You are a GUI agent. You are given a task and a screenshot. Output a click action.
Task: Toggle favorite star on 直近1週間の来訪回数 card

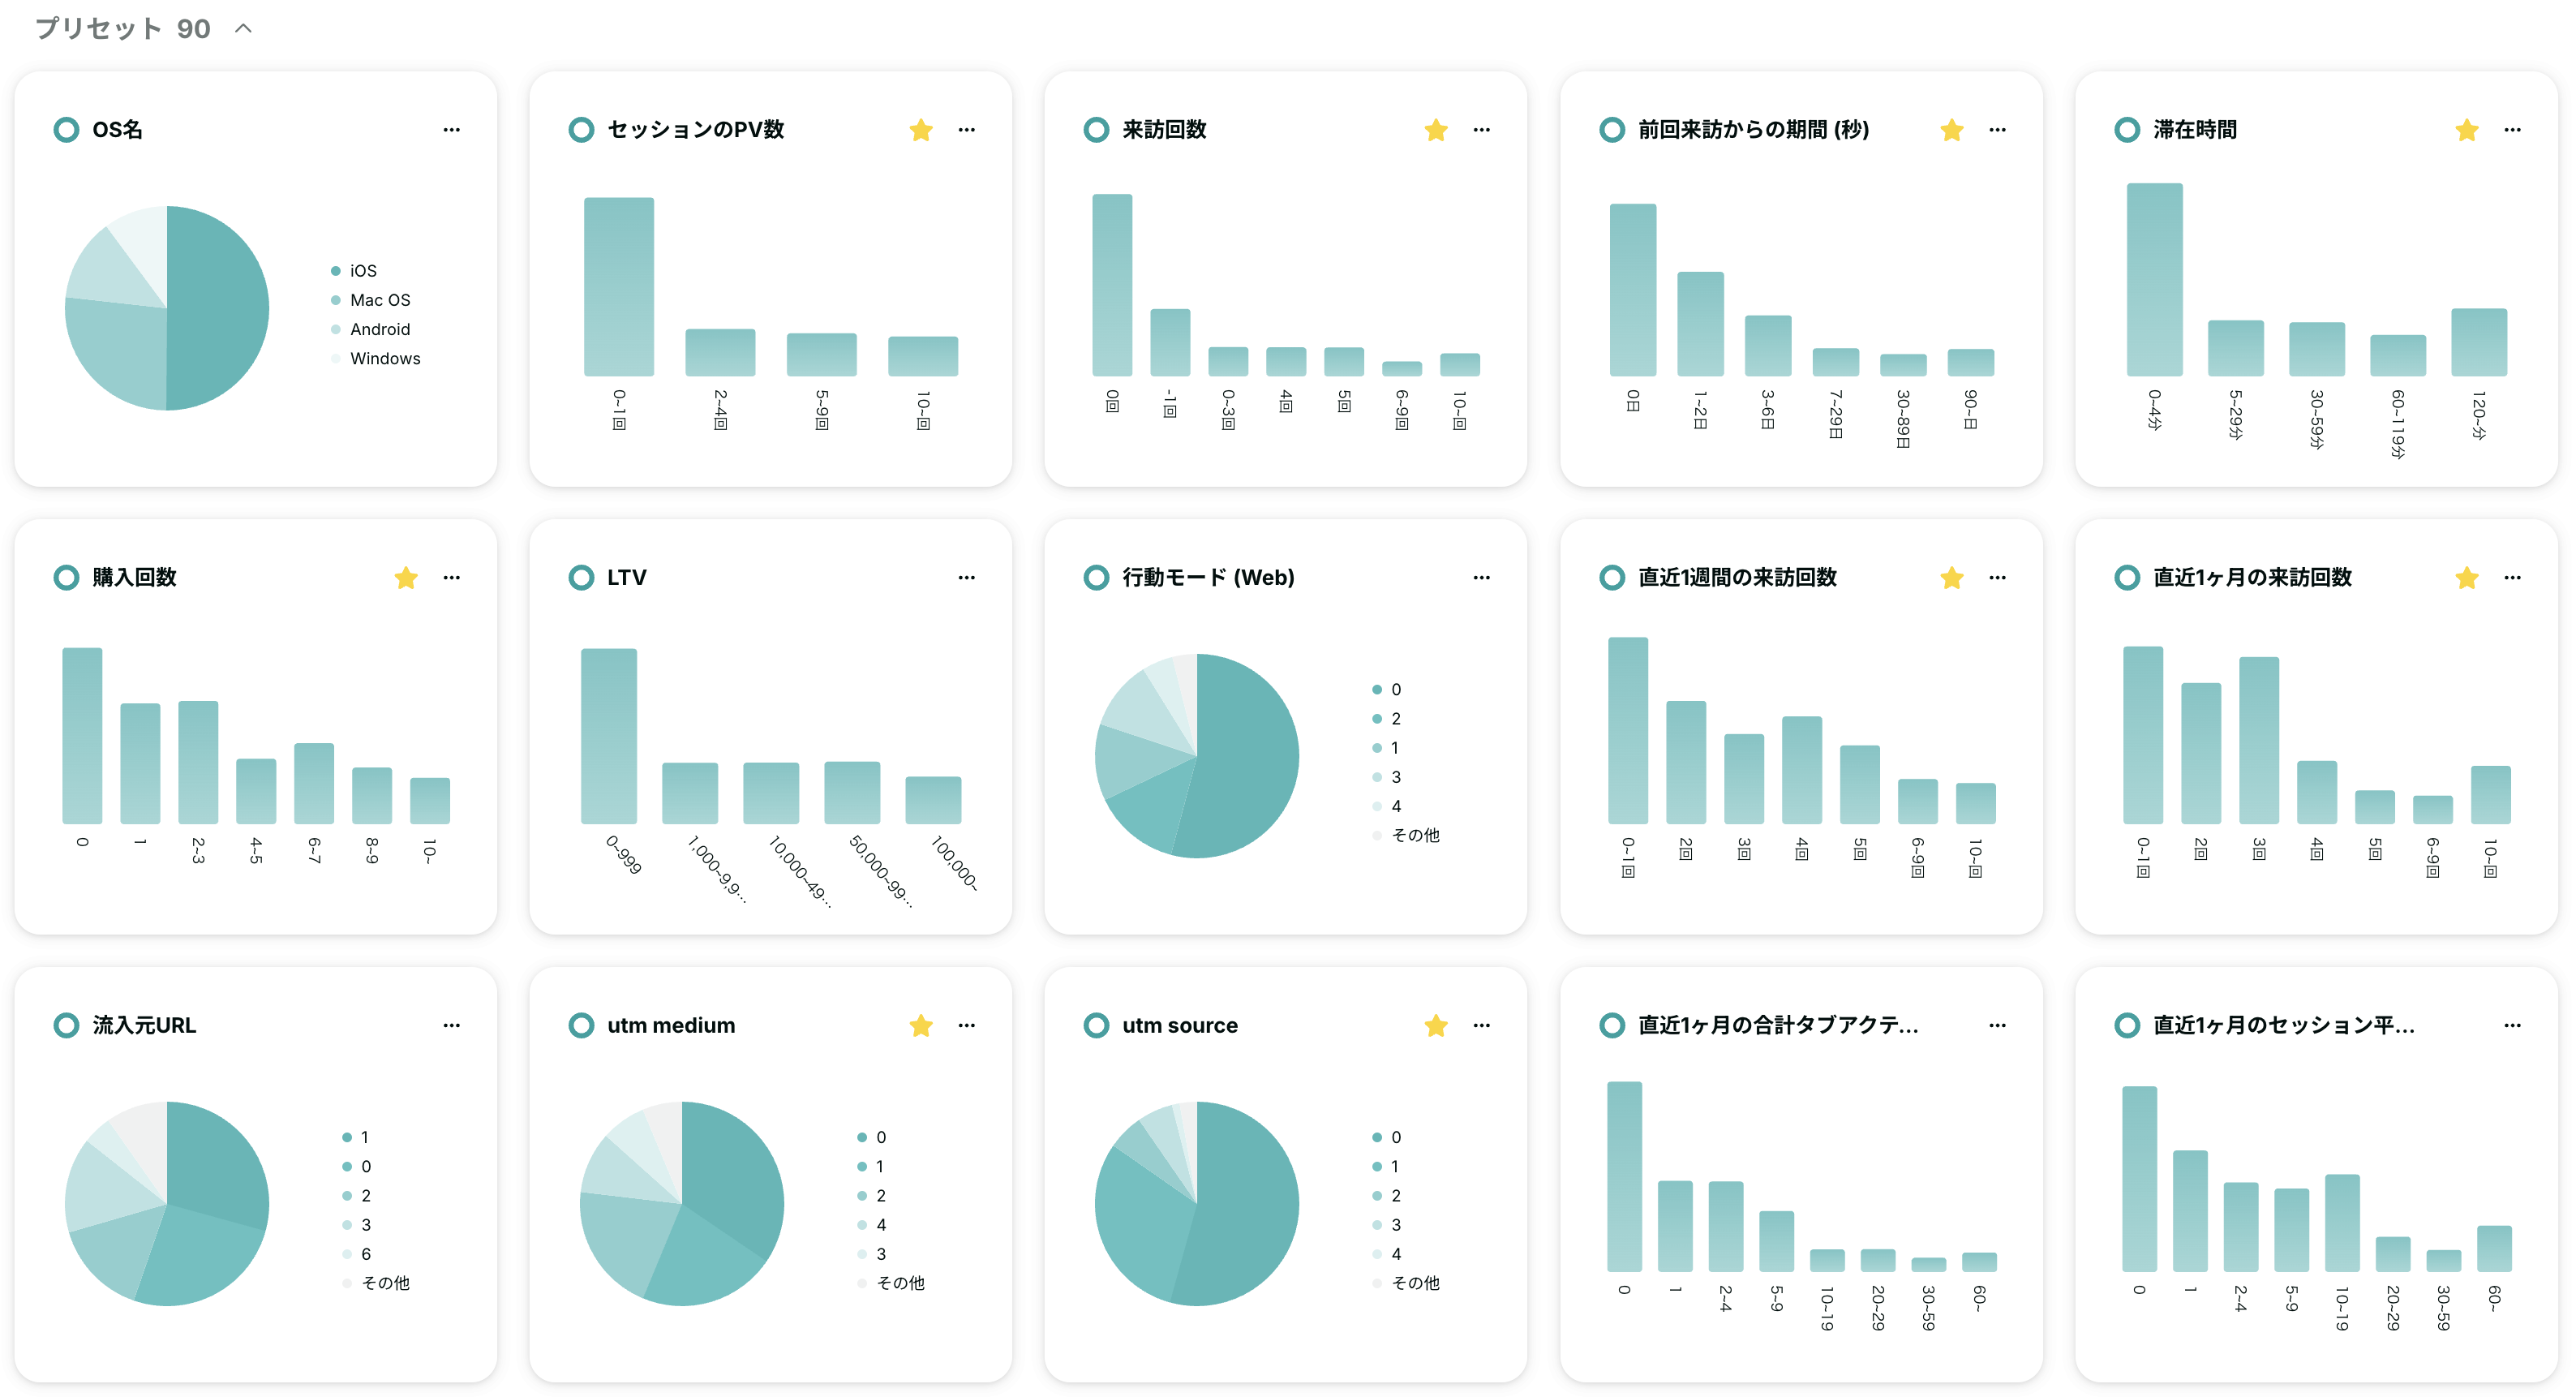click(x=1951, y=578)
